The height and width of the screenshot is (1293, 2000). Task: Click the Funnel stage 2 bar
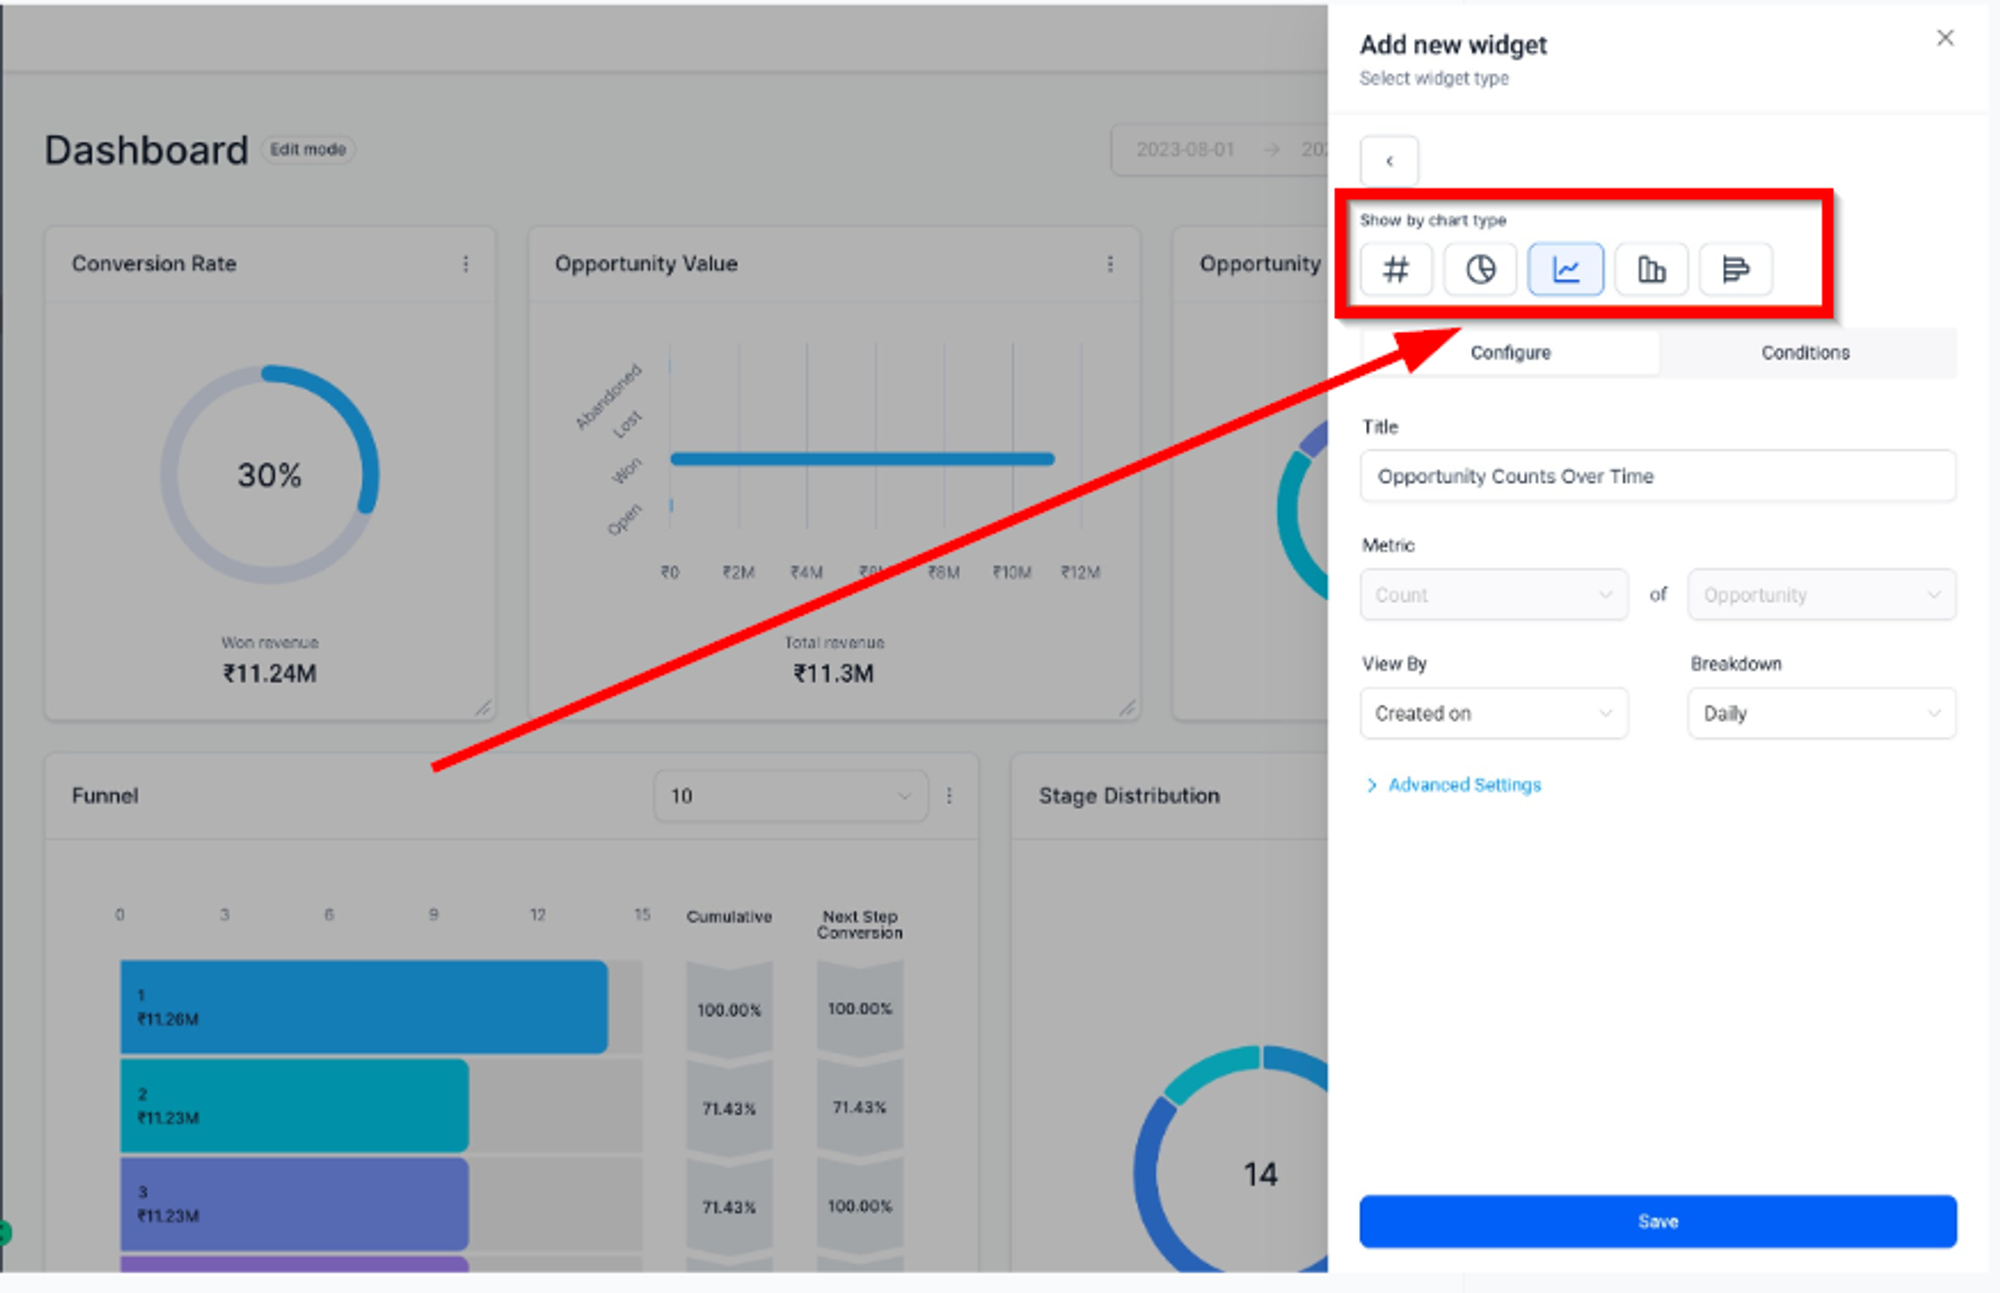click(294, 1106)
